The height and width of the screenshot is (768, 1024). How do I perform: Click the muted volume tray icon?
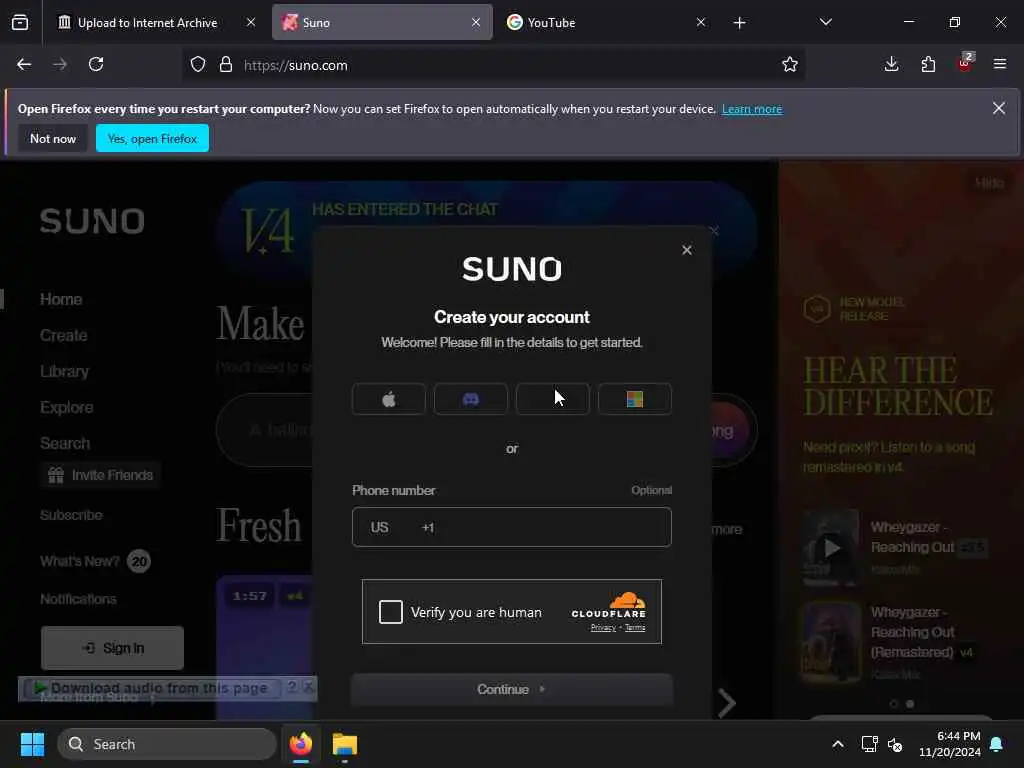coord(895,744)
